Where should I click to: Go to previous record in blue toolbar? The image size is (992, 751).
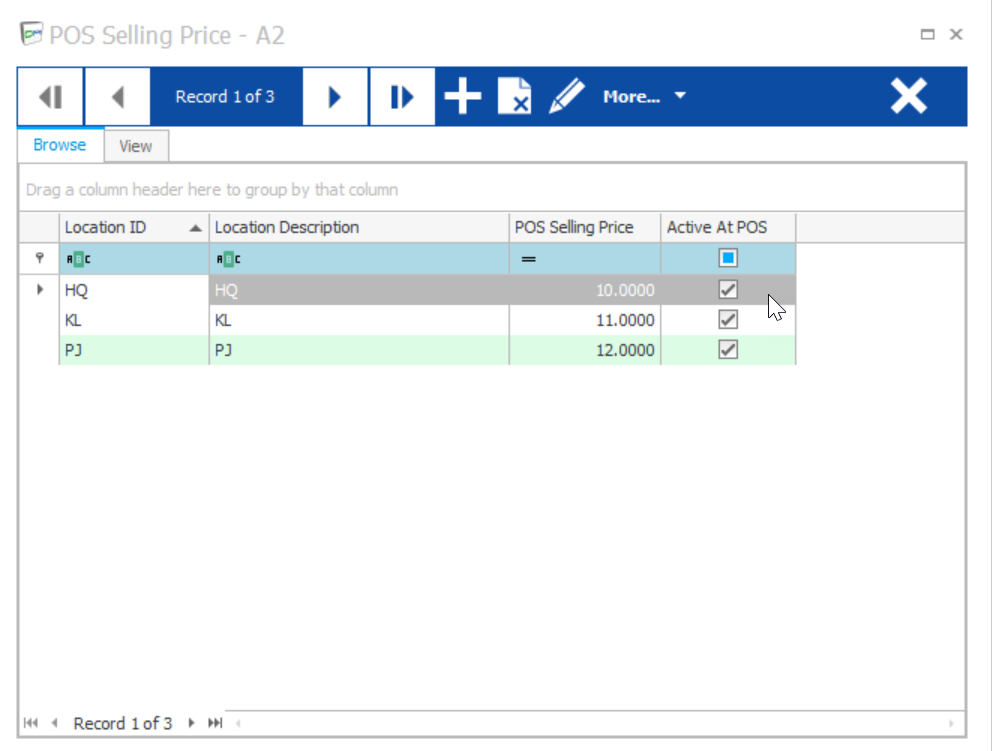click(118, 97)
